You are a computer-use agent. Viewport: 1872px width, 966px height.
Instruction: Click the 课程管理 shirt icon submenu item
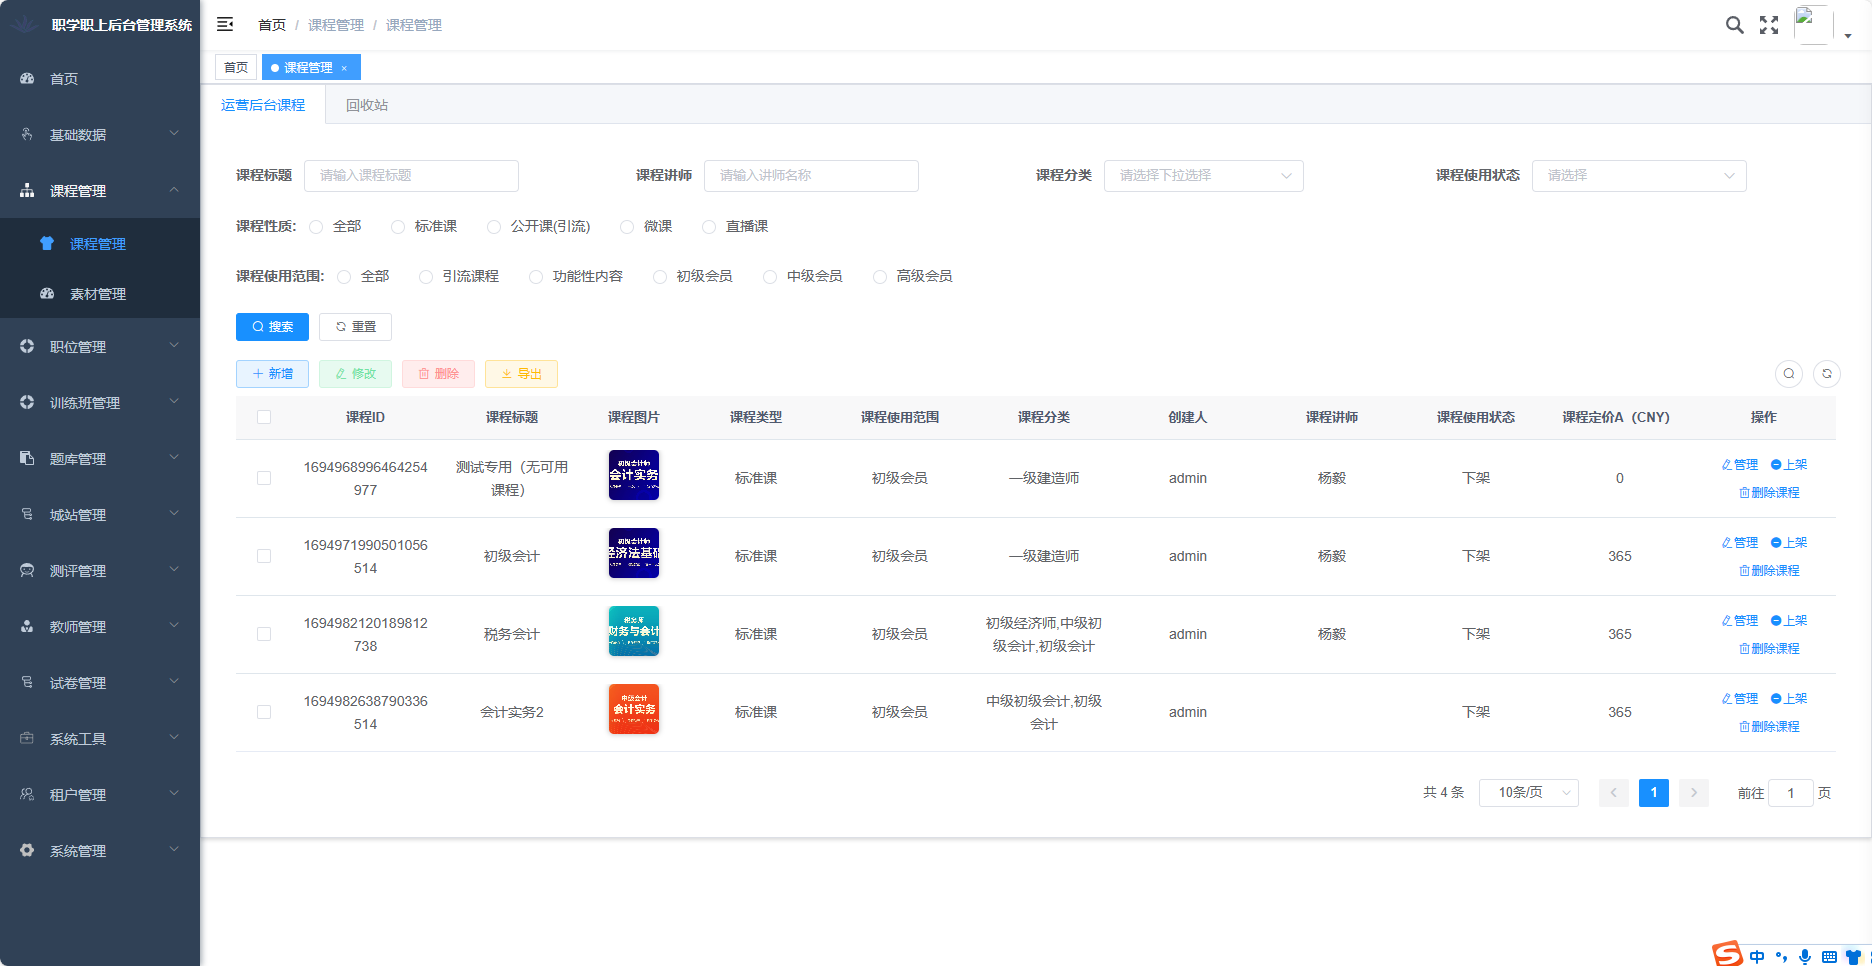click(x=47, y=243)
